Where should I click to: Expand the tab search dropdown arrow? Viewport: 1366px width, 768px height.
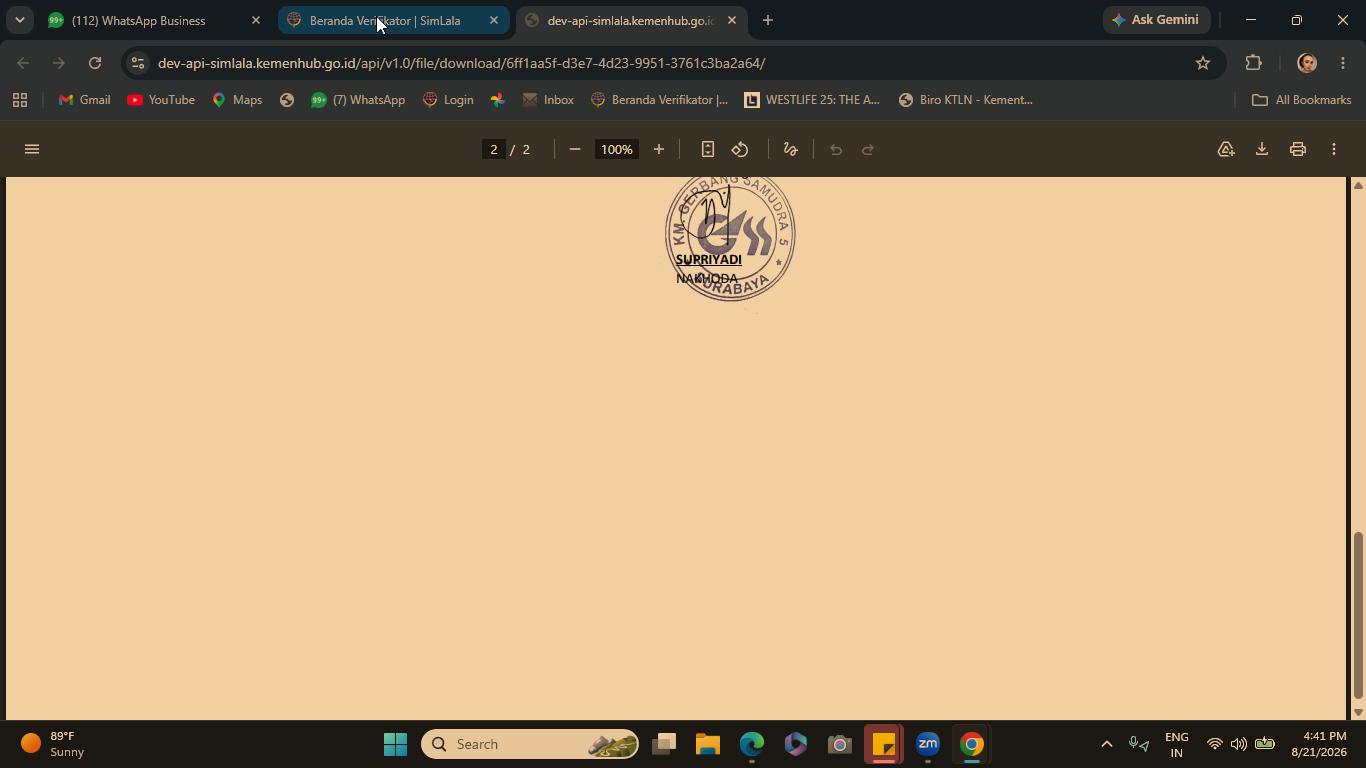point(19,20)
